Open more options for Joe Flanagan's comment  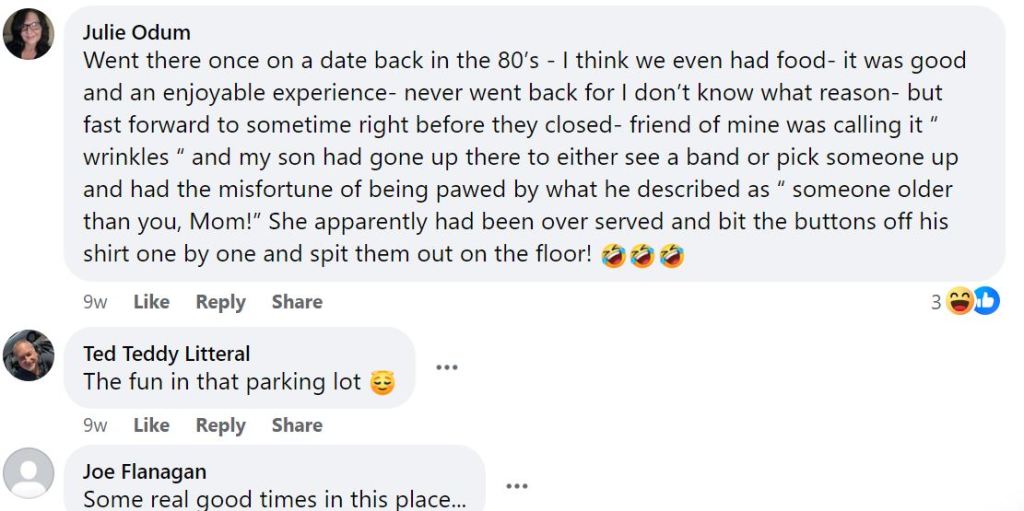pyautogui.click(x=516, y=486)
